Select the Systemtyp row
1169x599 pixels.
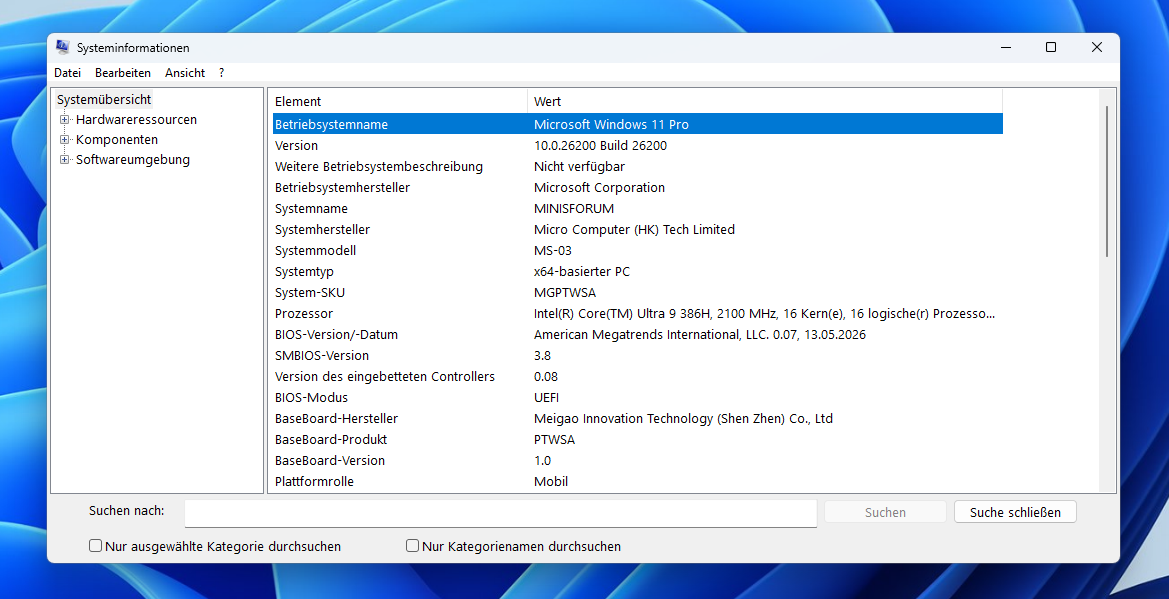[x=637, y=272]
